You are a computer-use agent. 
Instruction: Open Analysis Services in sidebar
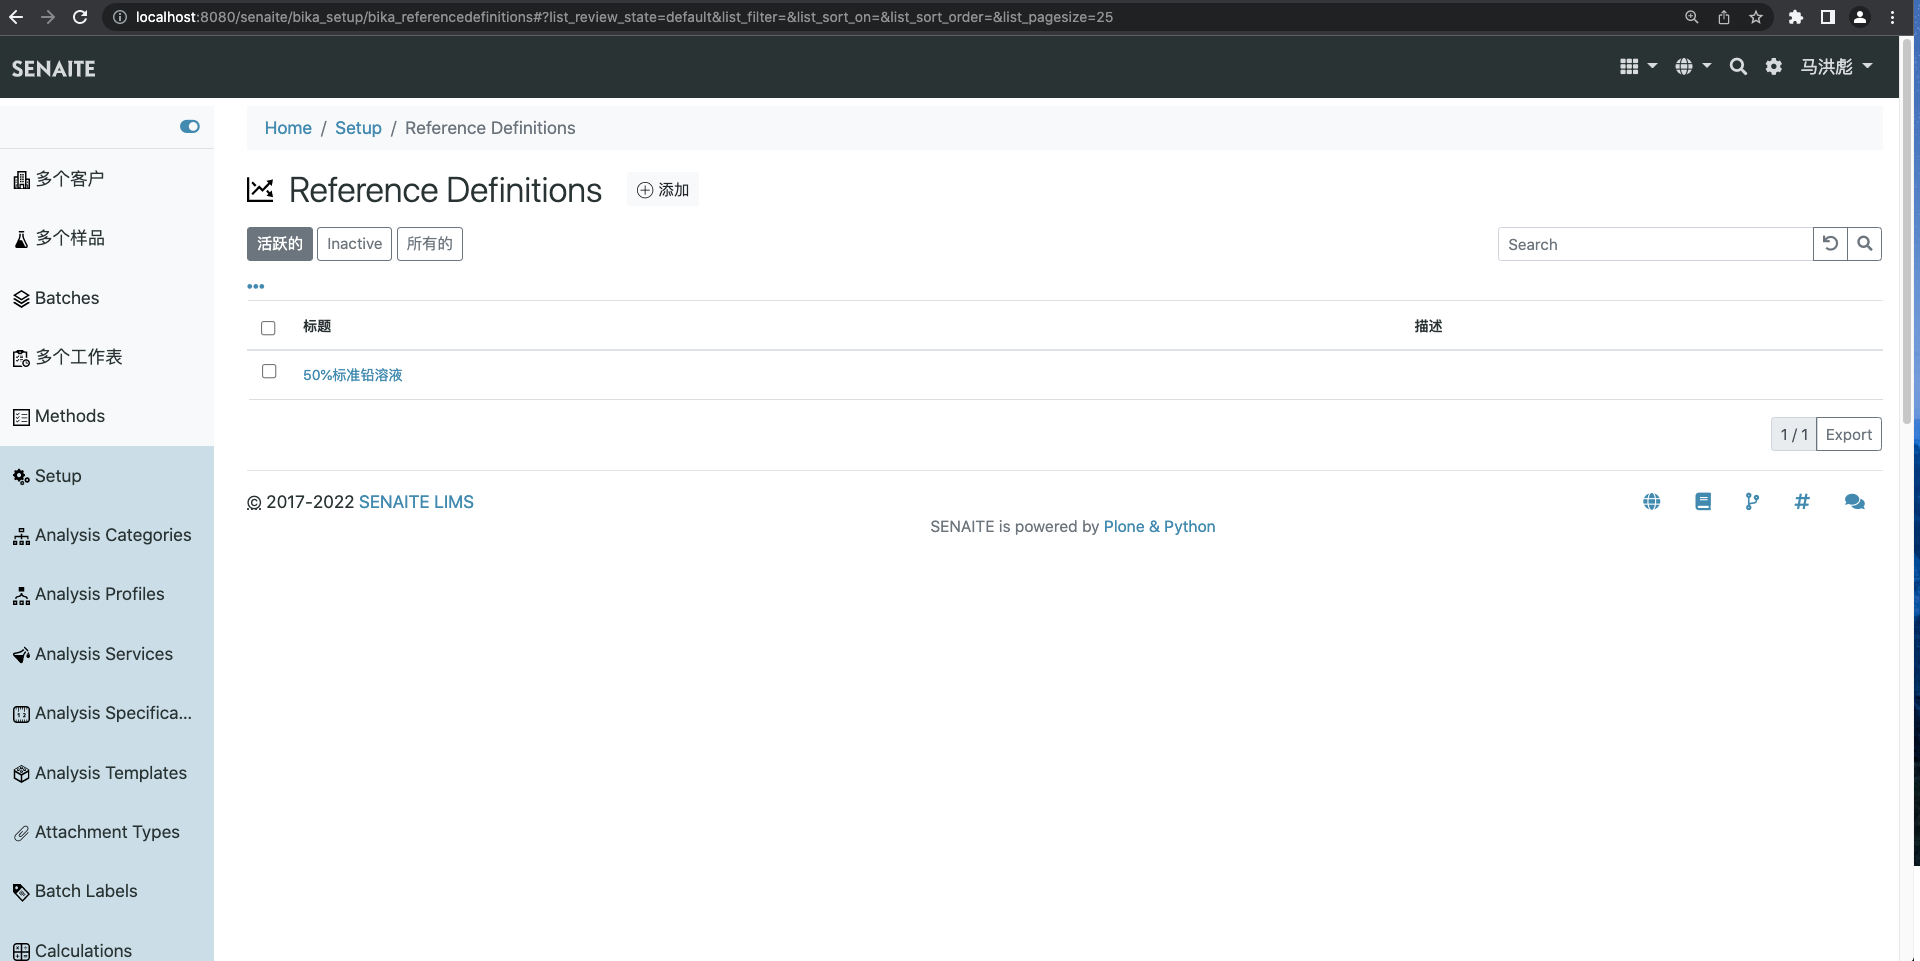pos(93,654)
